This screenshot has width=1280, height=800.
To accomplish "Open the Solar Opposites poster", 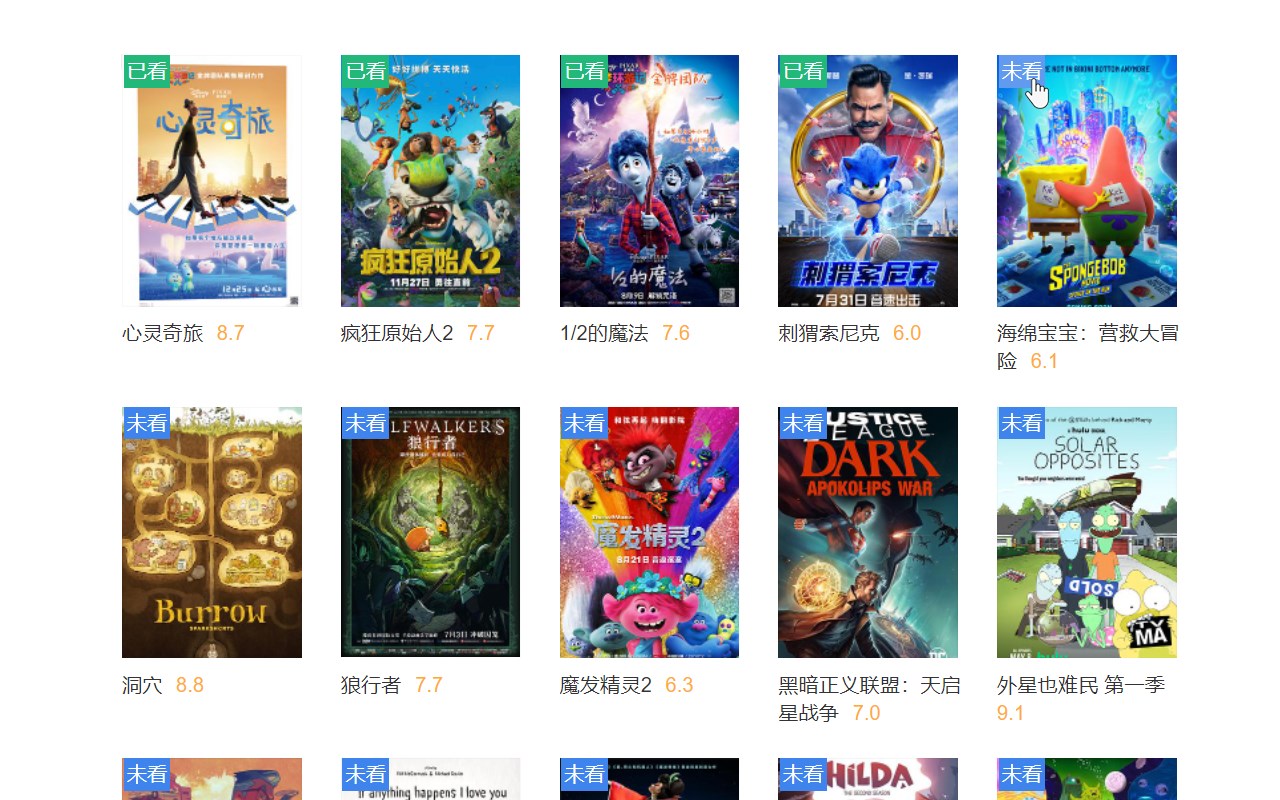I will [1087, 532].
